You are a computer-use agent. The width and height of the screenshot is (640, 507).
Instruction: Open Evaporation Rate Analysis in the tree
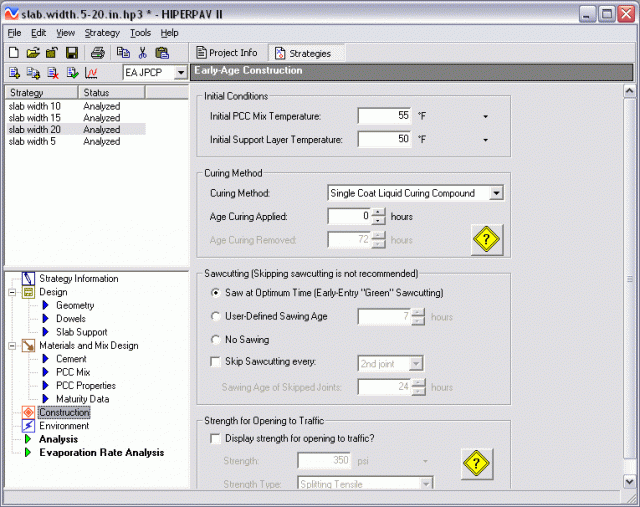101,452
